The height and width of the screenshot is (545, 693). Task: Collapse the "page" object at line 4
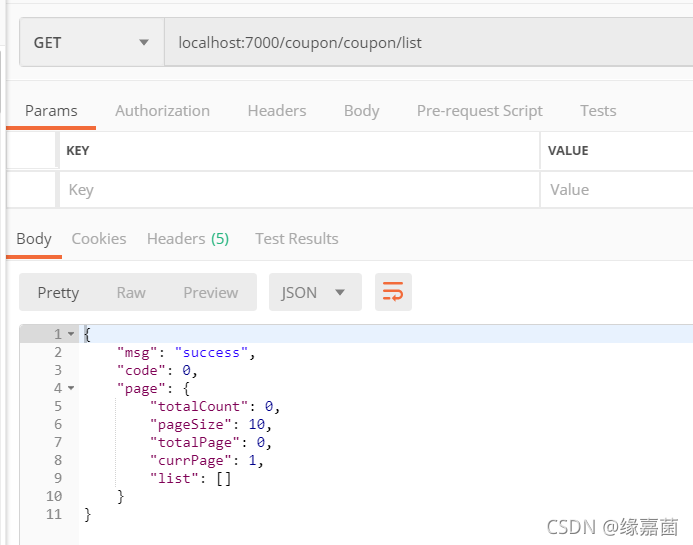coord(71,388)
